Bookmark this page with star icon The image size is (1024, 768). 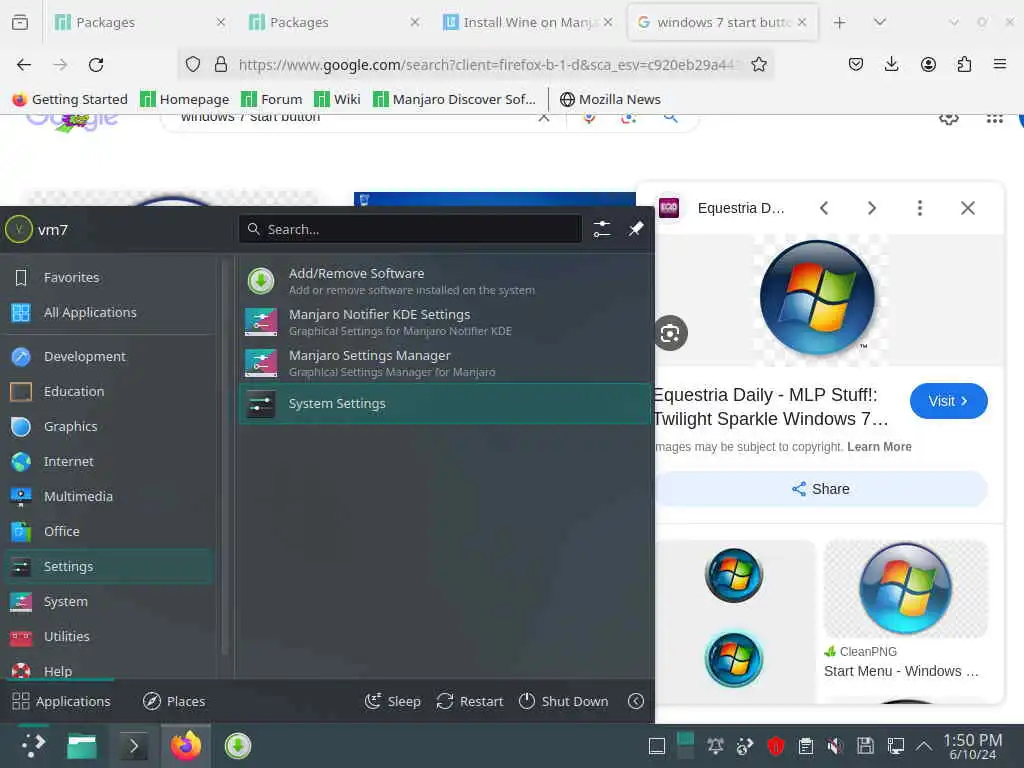coord(759,65)
